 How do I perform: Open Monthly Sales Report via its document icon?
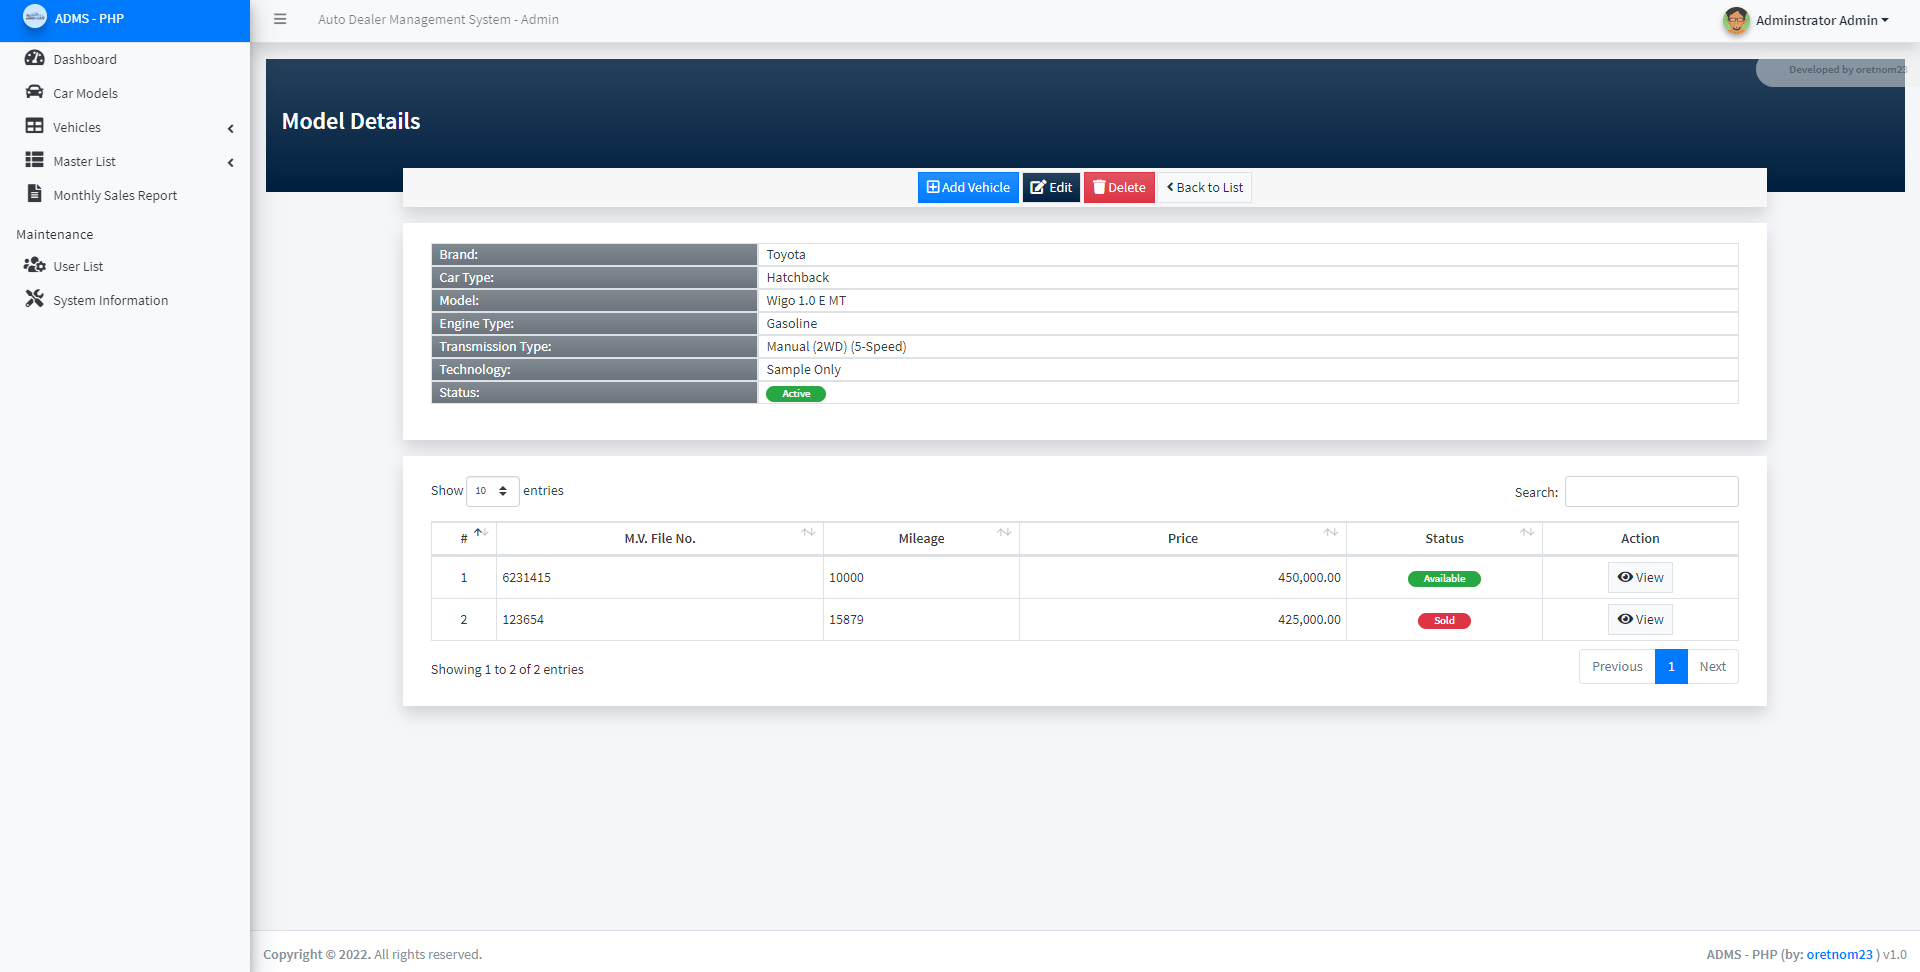click(x=35, y=195)
